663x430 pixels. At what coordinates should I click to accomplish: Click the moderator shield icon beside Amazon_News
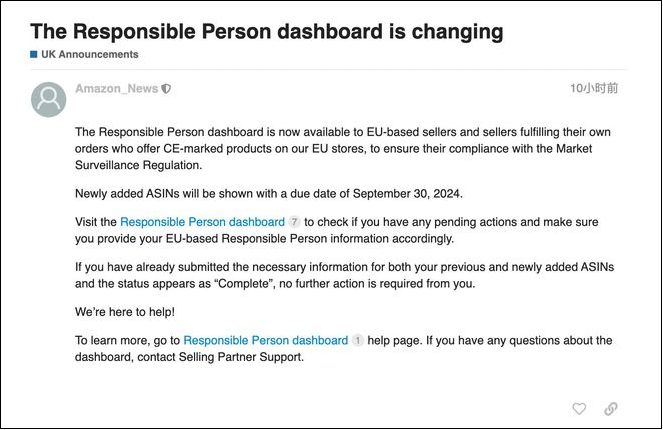click(x=167, y=89)
